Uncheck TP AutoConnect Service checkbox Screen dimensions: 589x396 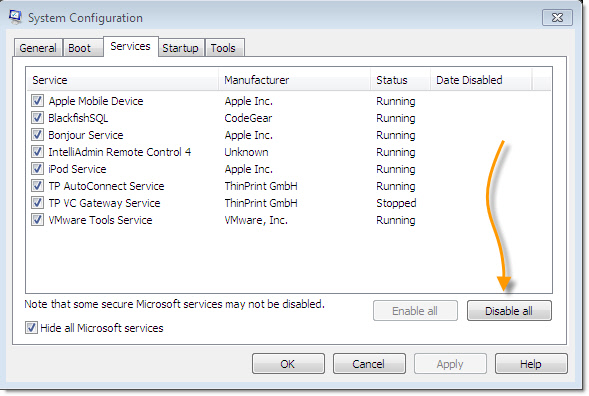click(37, 186)
